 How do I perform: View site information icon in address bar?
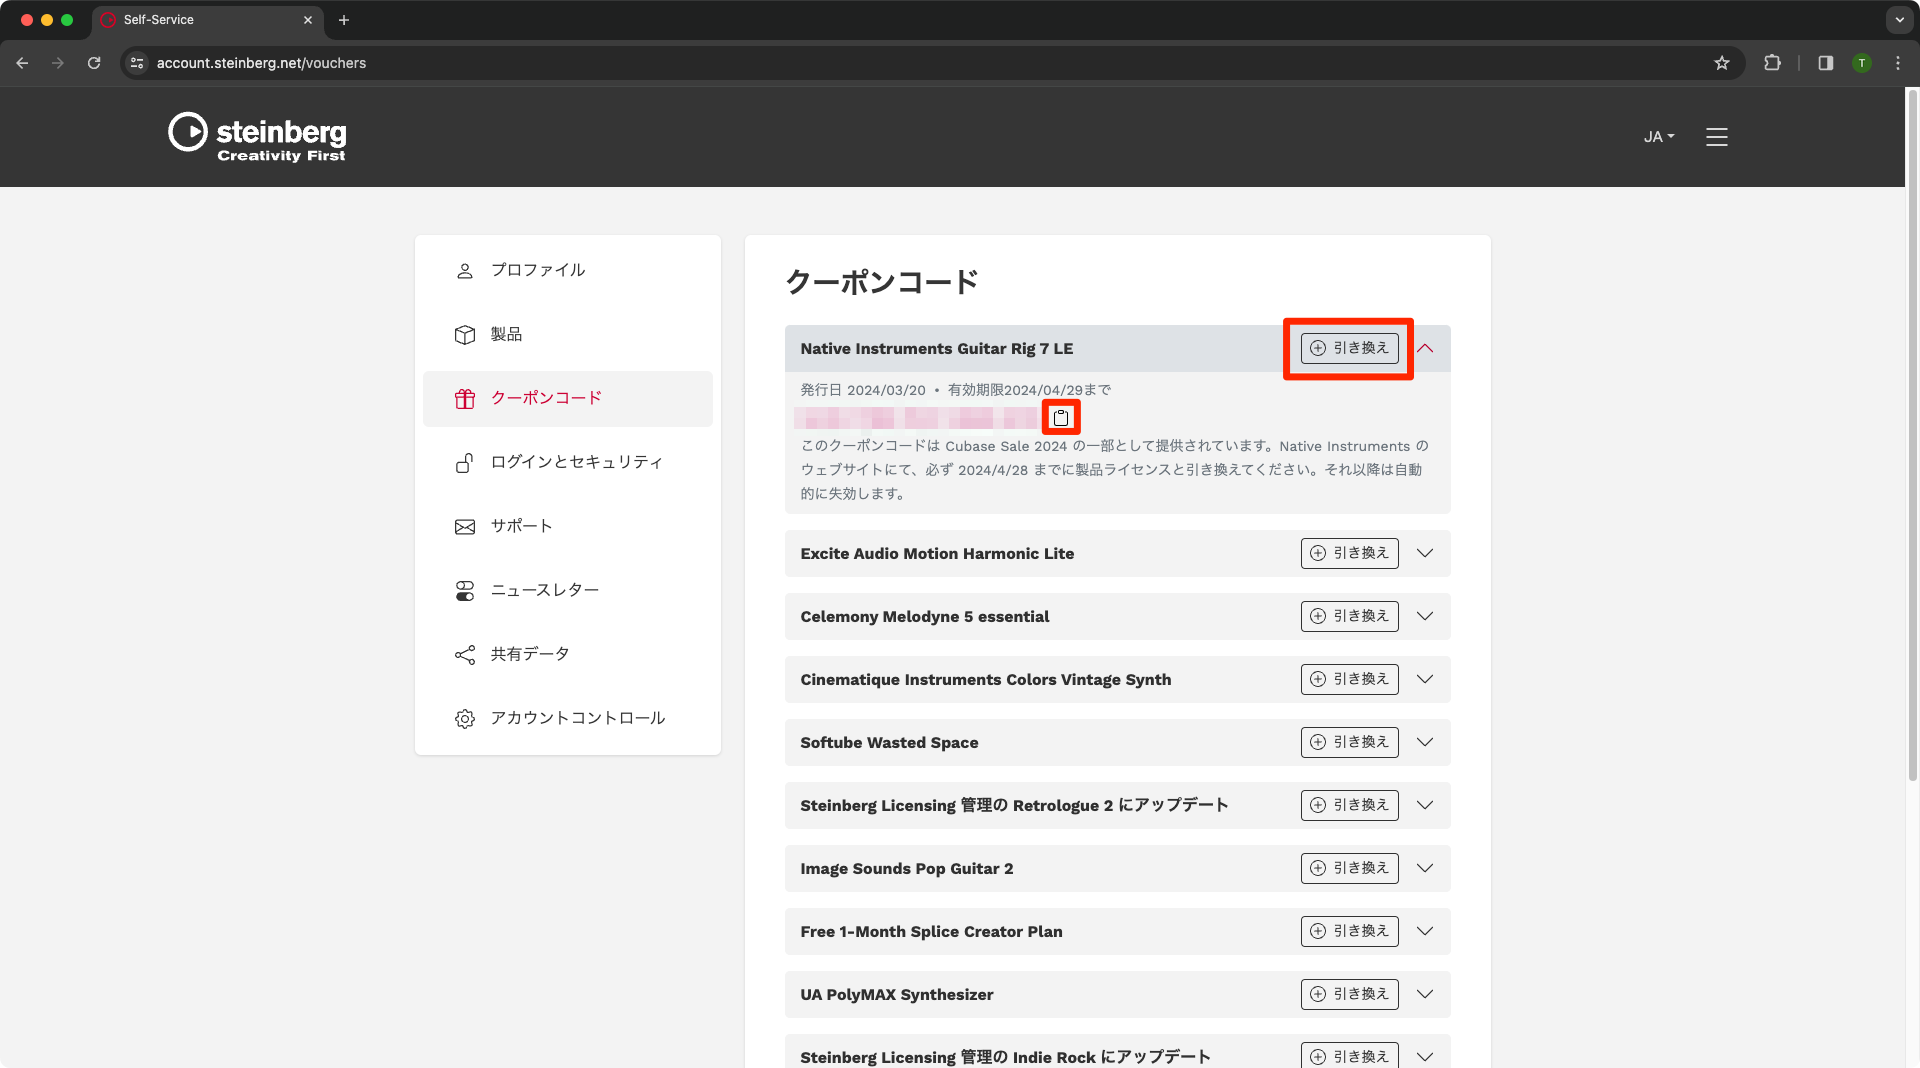[x=137, y=63]
